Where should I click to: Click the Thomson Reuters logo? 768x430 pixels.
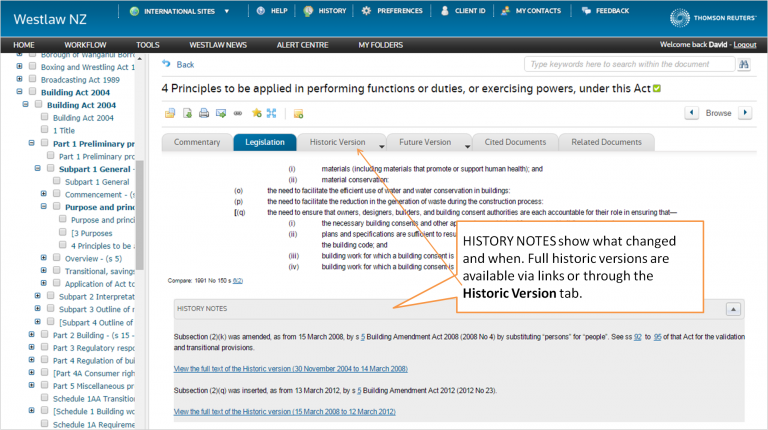tap(713, 18)
